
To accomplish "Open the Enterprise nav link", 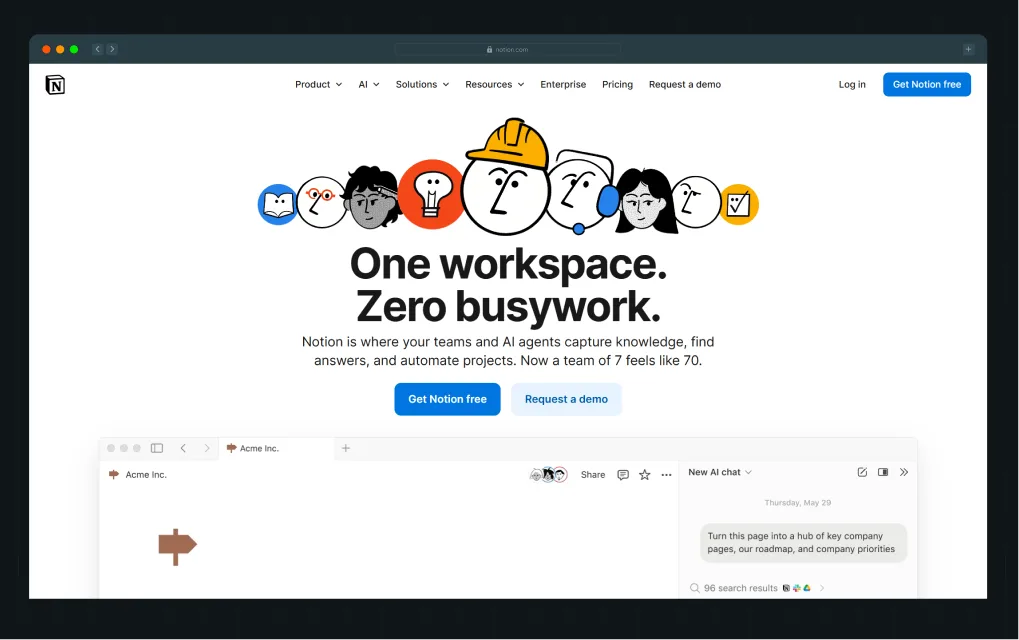I will [563, 84].
